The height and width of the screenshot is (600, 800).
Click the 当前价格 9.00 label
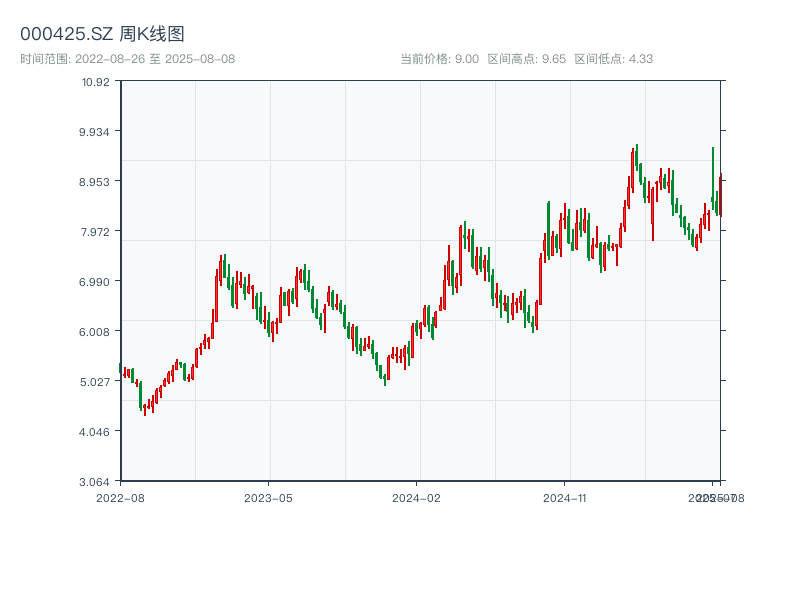coord(439,59)
